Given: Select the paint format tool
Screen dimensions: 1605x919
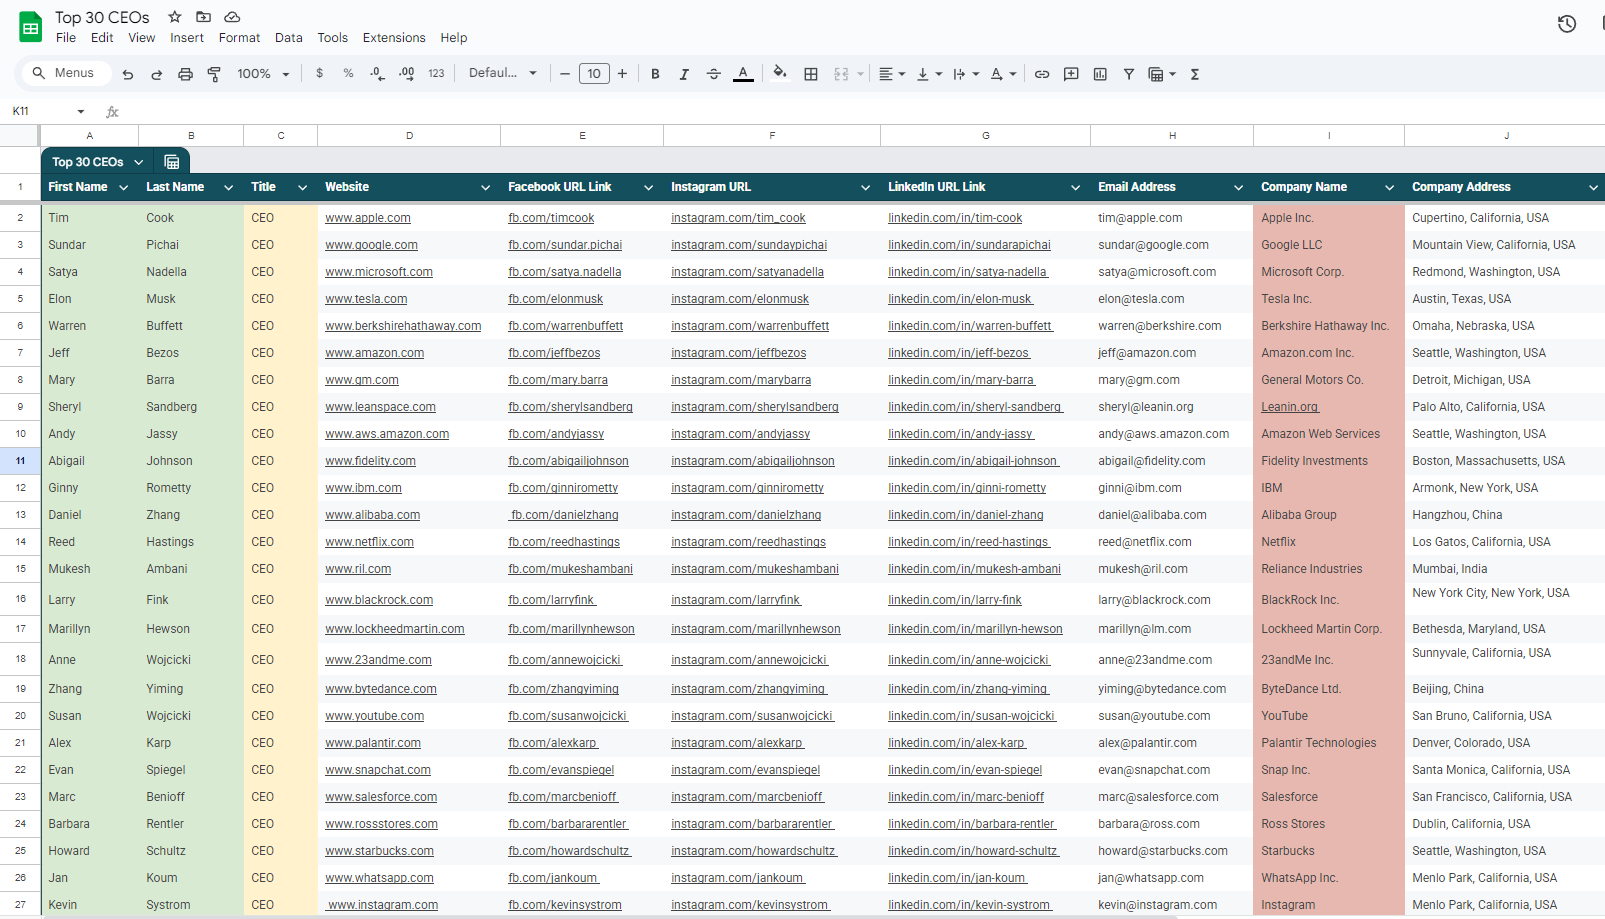Looking at the screenshot, I should 214,74.
